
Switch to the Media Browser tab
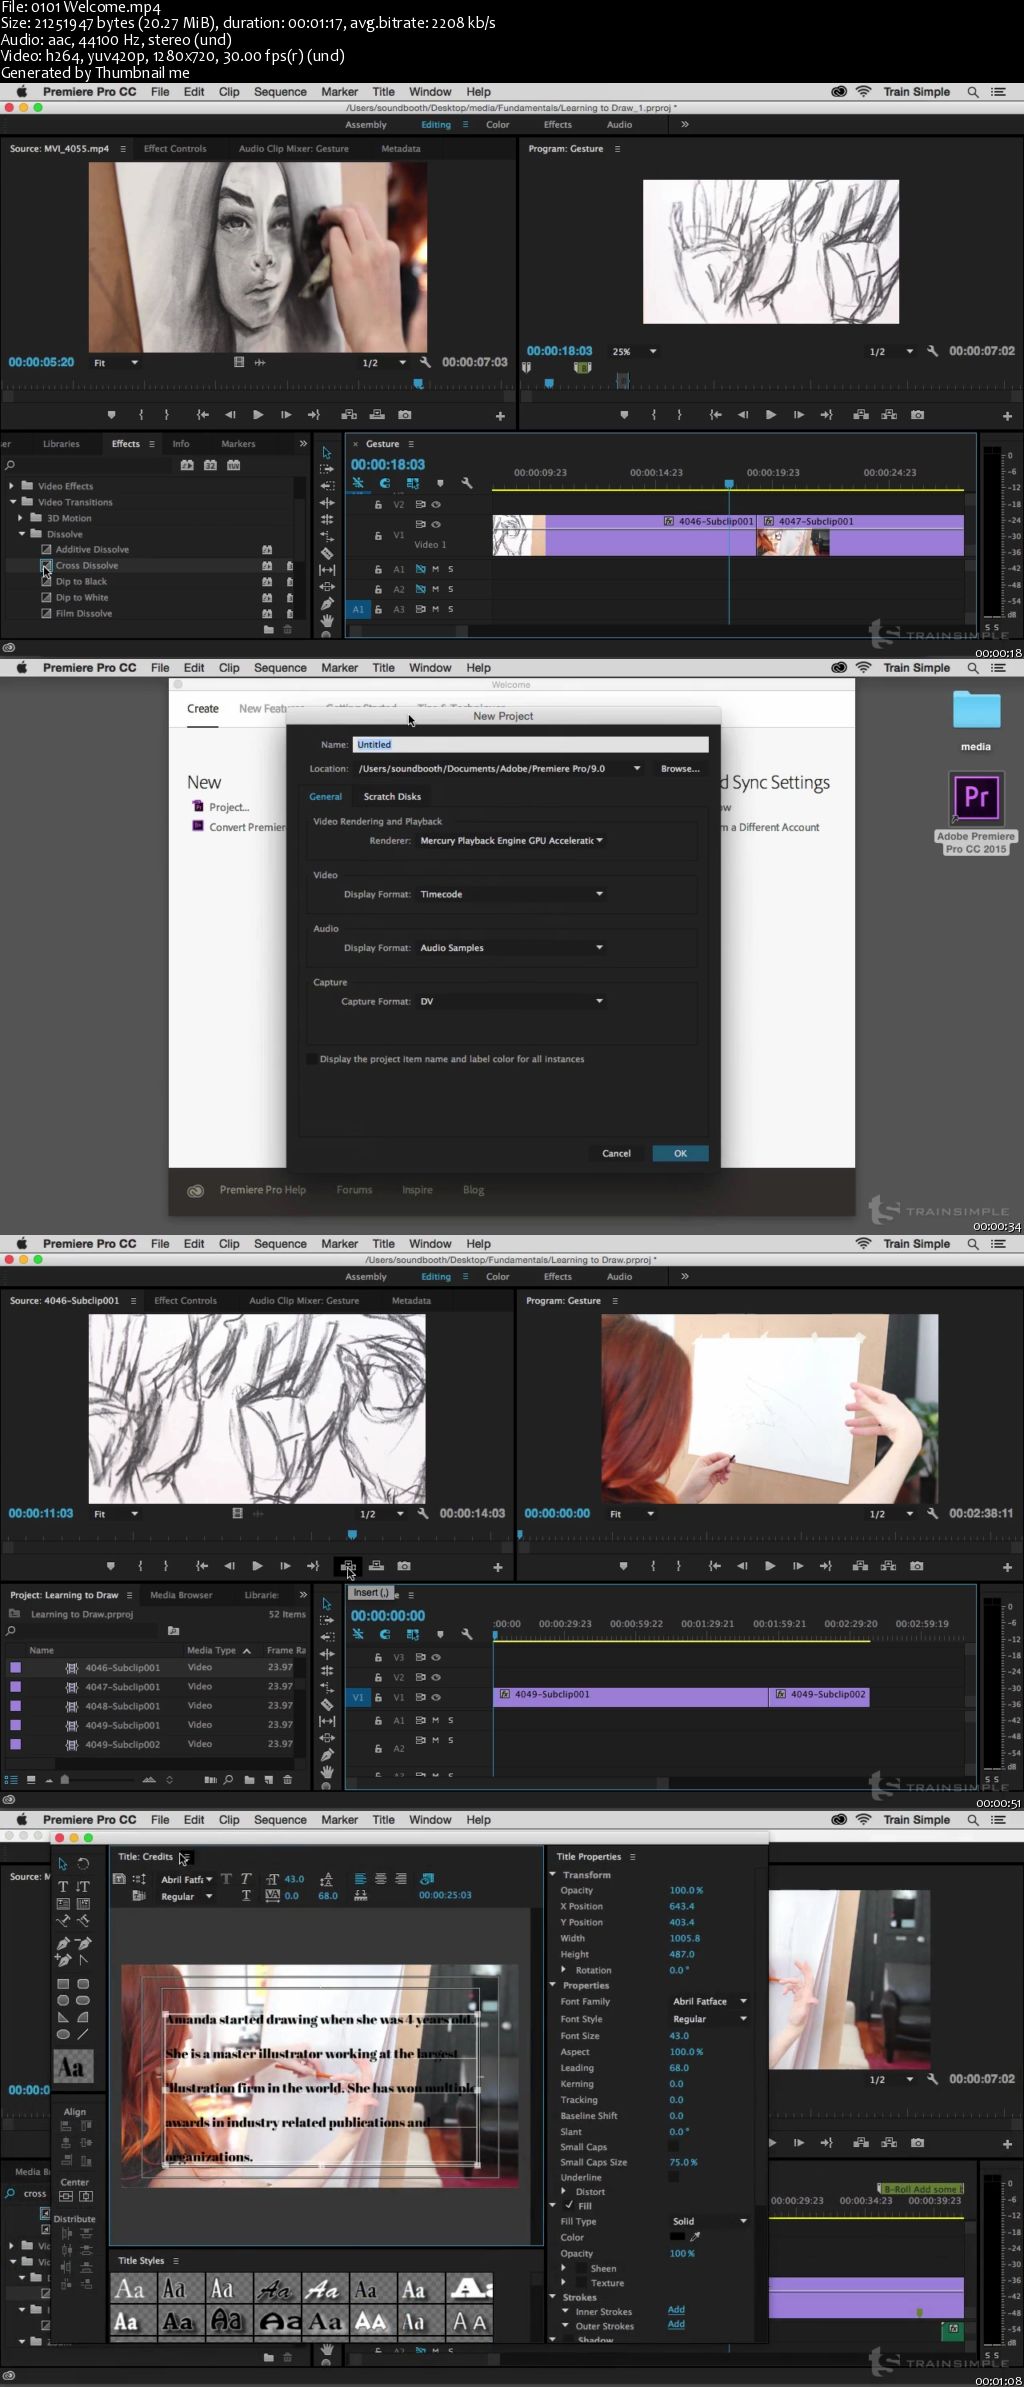[181, 1595]
